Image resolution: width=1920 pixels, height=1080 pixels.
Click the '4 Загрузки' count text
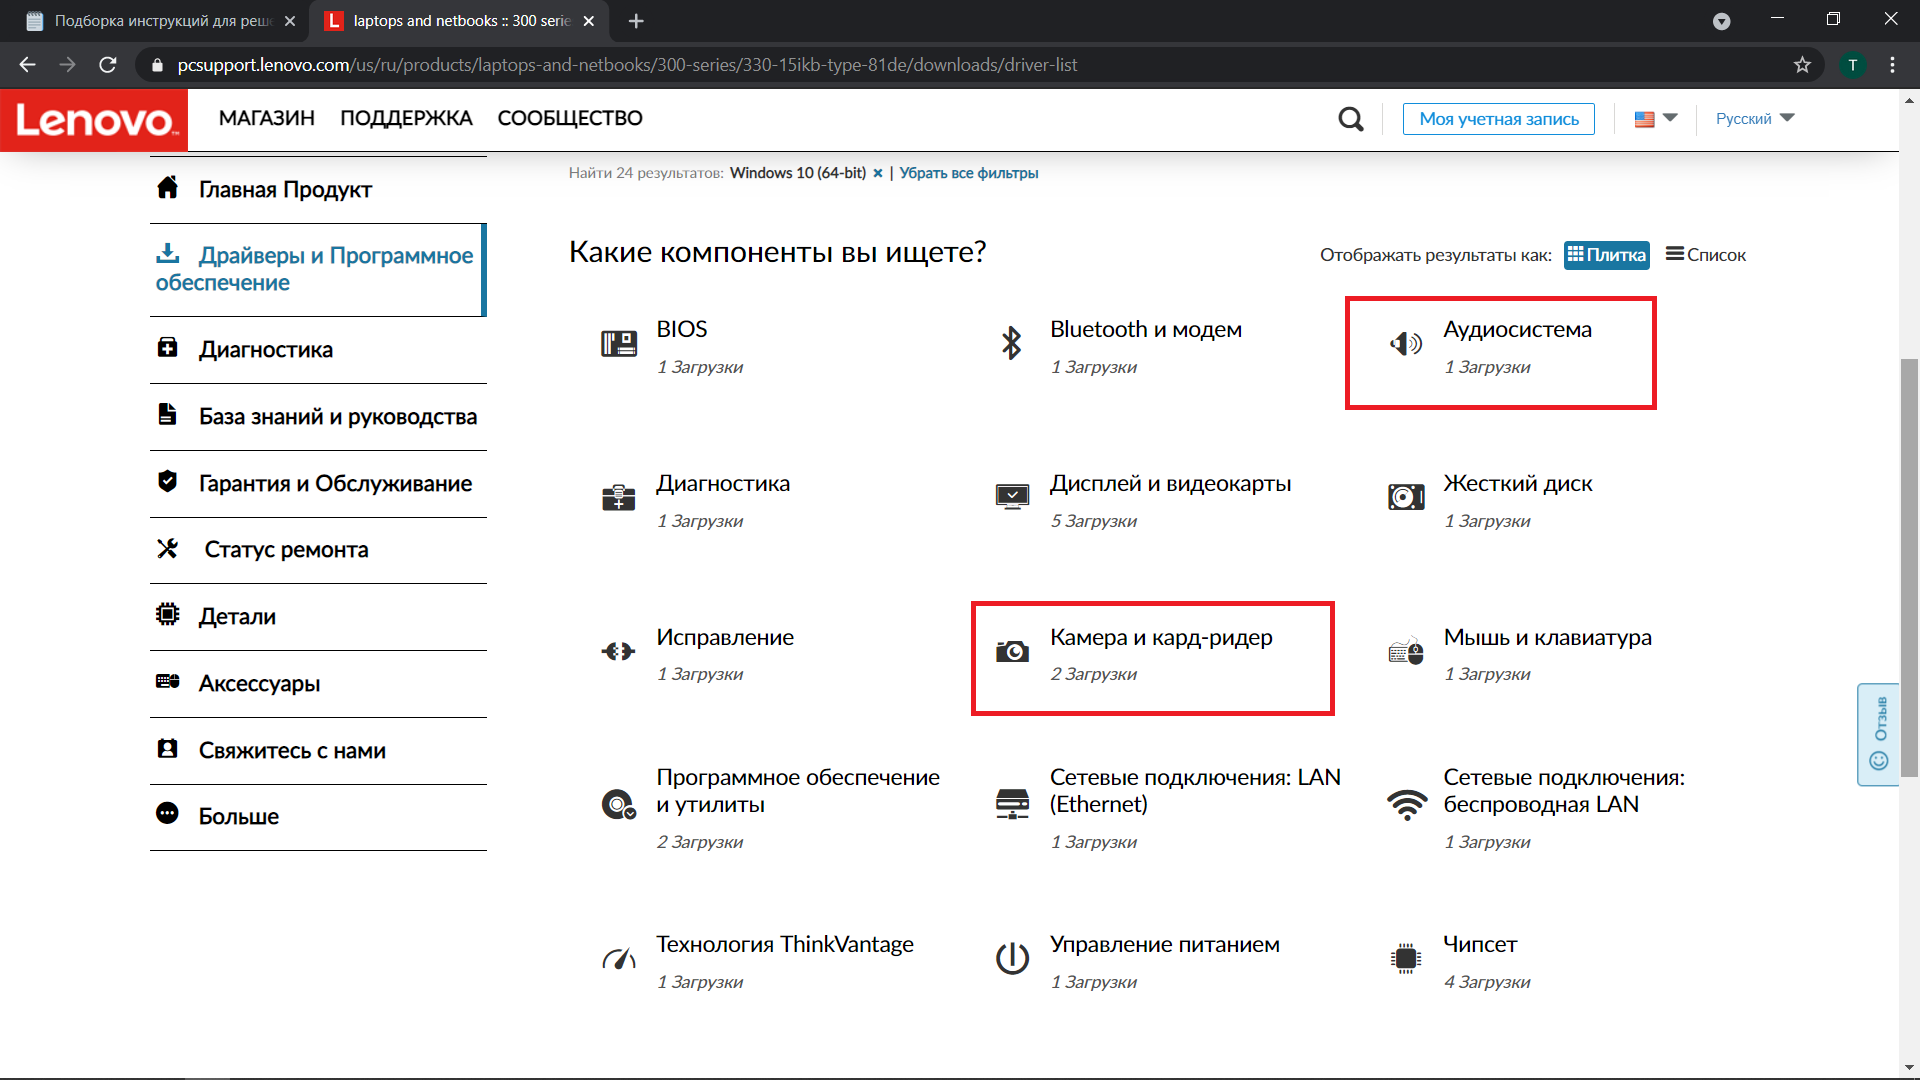click(1486, 982)
